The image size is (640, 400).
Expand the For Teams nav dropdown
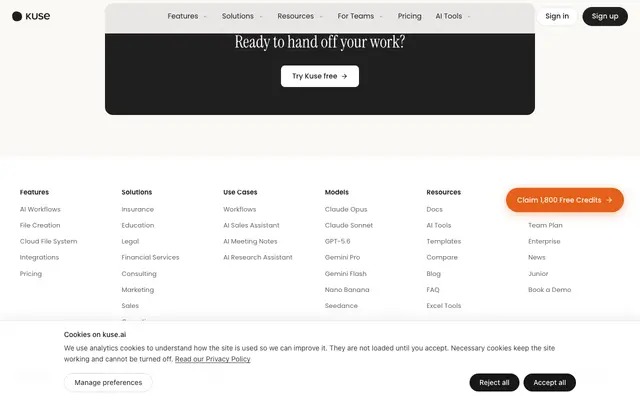point(360,16)
